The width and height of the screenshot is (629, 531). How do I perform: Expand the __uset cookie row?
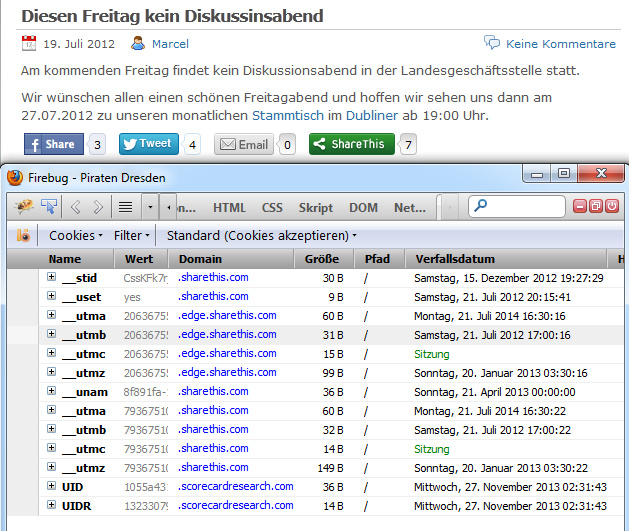pos(51,296)
